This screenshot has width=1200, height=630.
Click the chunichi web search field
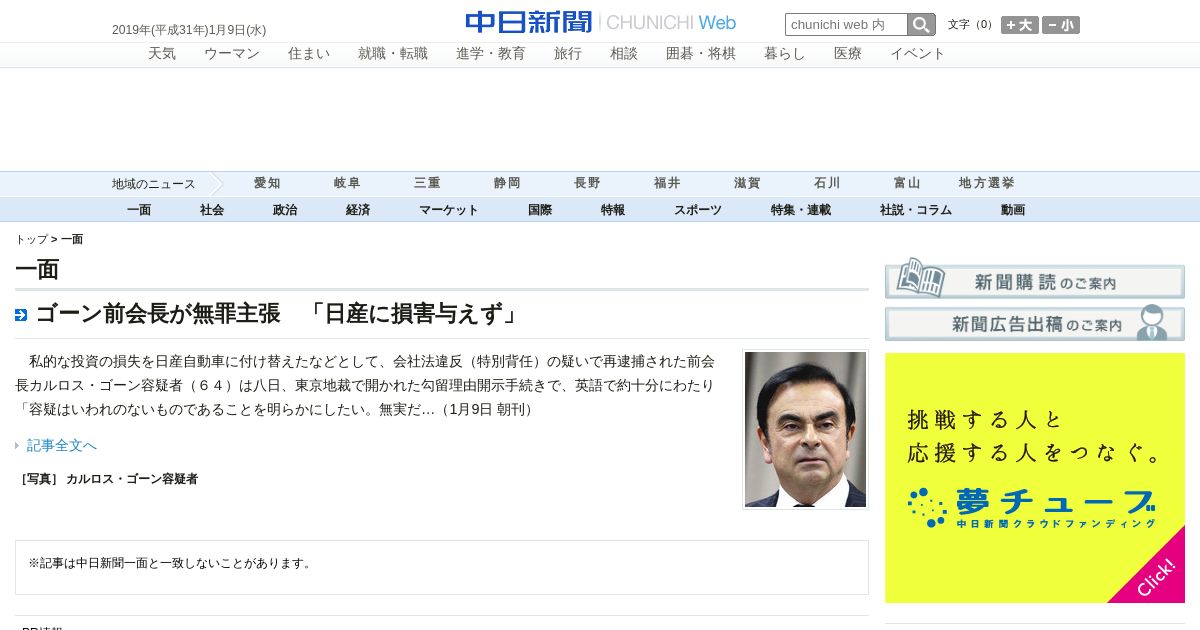click(x=846, y=25)
